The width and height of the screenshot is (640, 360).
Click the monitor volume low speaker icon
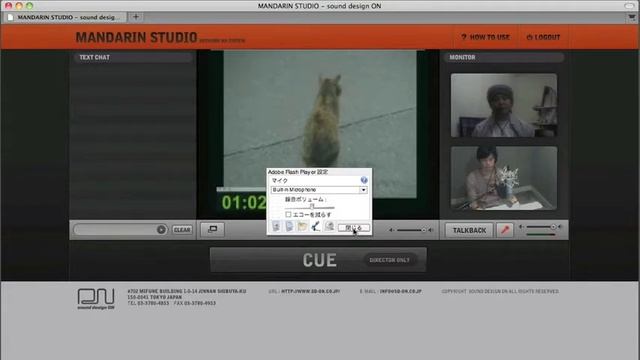pyautogui.click(x=522, y=227)
